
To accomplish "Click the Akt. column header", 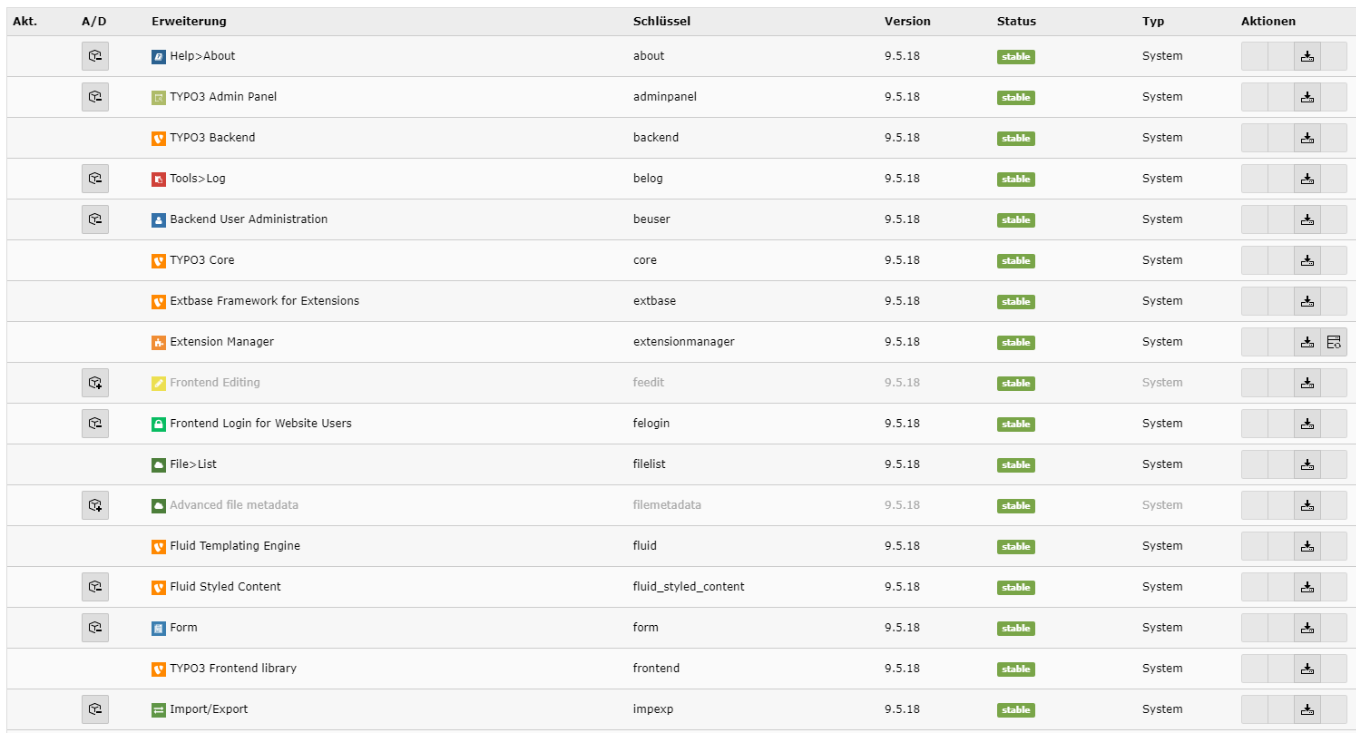I will click(x=25, y=21).
